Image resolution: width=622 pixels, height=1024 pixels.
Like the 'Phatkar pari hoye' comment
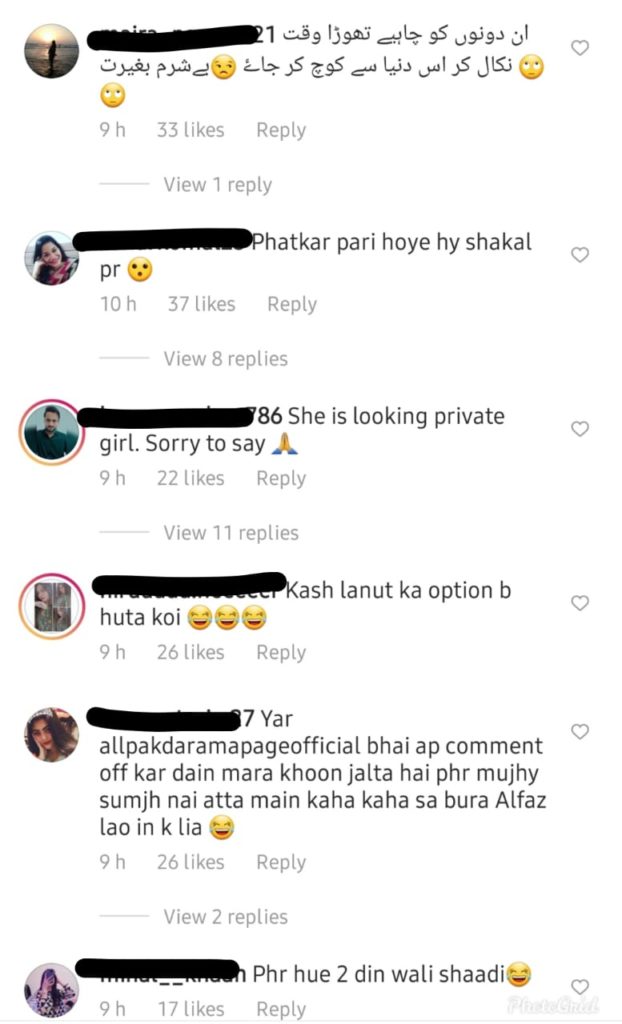pos(580,254)
